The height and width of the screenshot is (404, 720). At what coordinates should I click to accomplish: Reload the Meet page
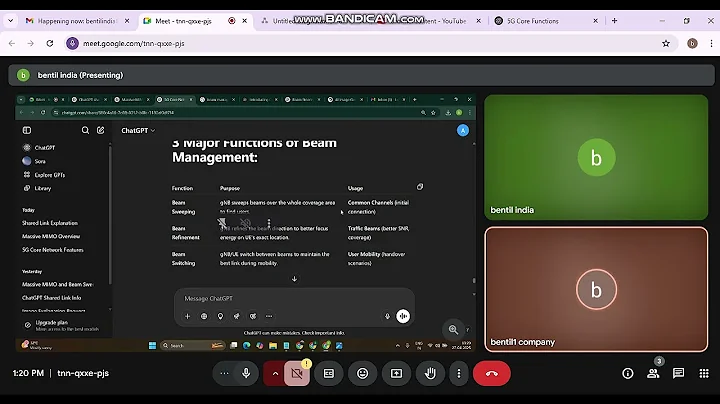(50, 43)
